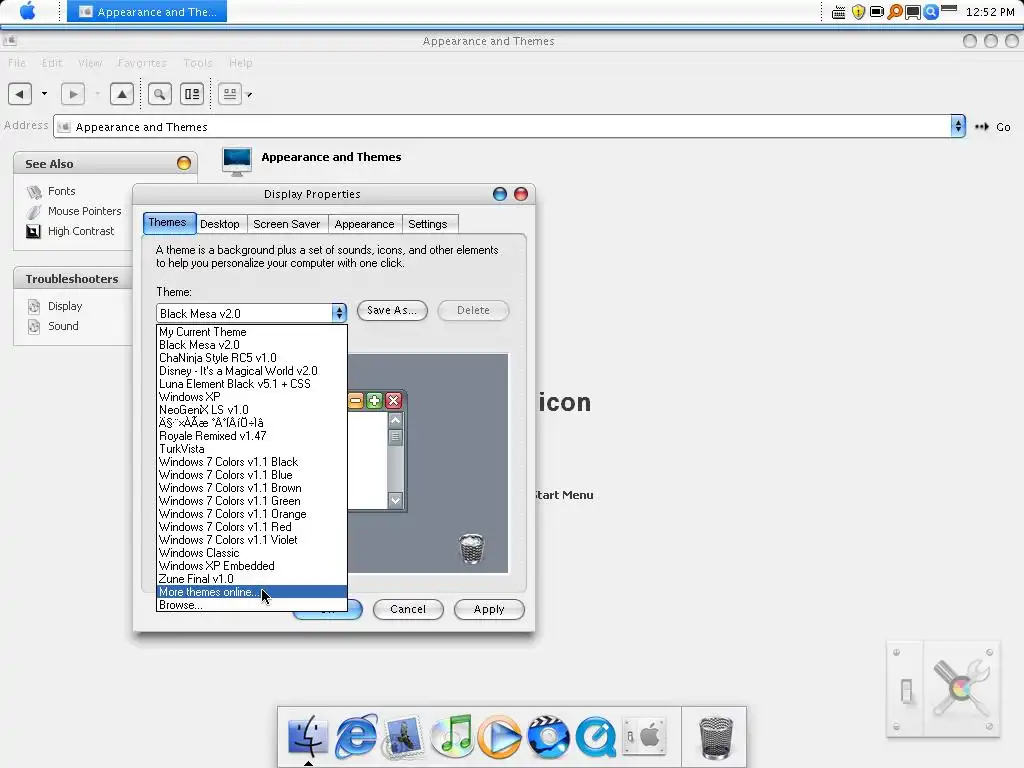Choose Disney Magical World v2.0 theme
The width and height of the screenshot is (1024, 768).
point(251,371)
